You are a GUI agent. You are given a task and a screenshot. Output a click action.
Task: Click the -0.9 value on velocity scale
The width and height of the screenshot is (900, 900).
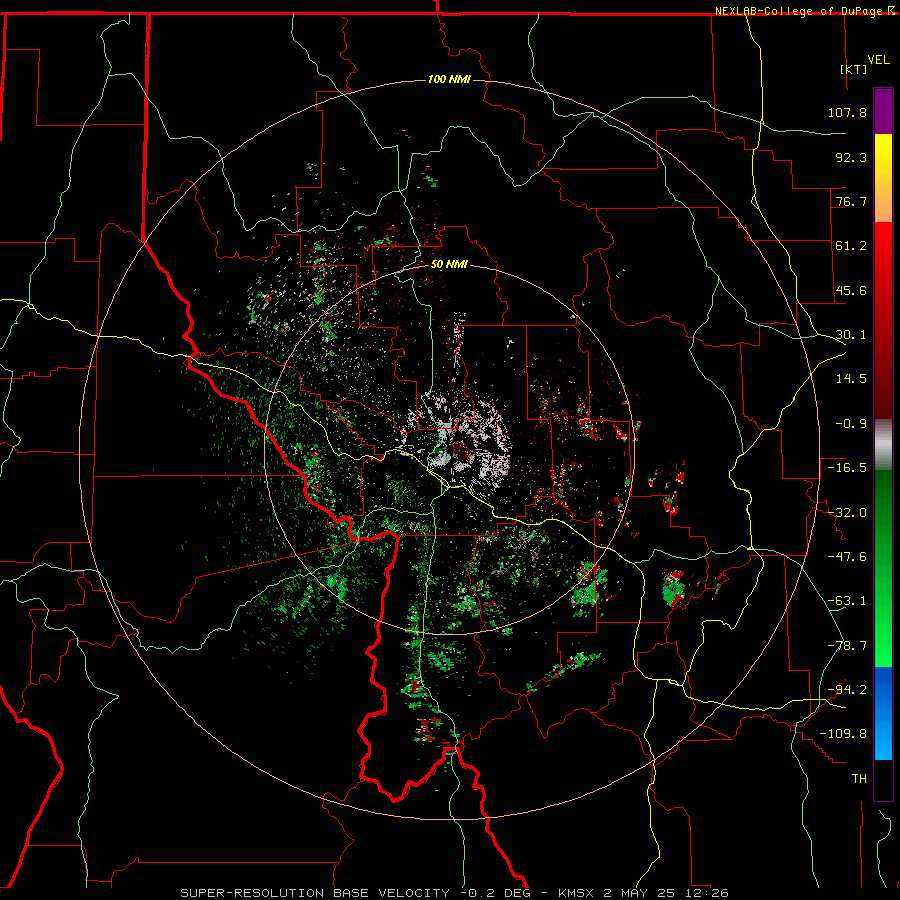[x=851, y=423]
